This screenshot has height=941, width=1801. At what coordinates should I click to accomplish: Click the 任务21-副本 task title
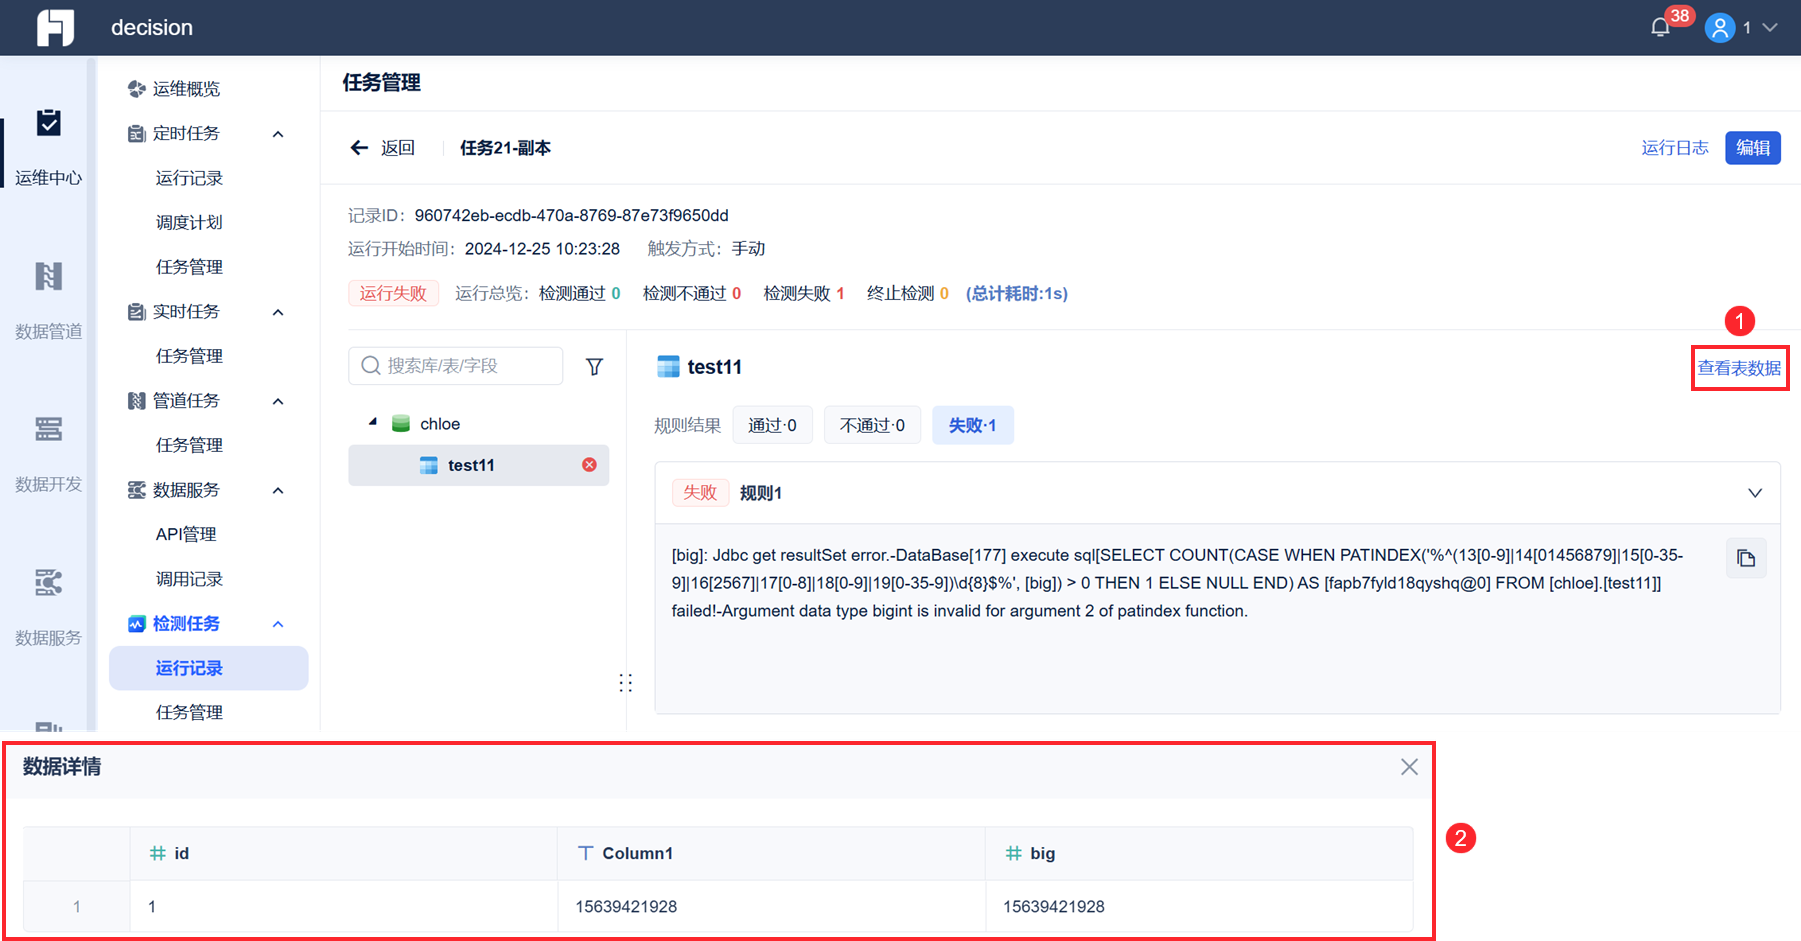(505, 148)
